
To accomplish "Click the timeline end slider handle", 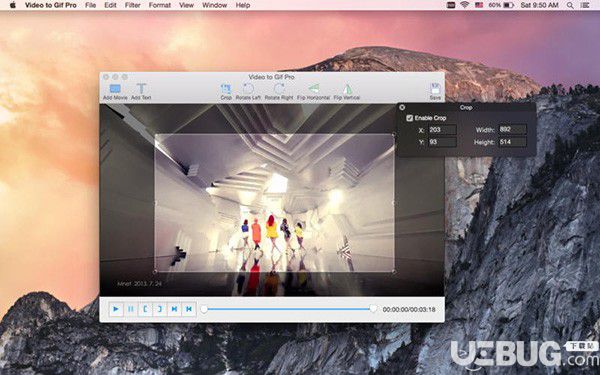I will [x=373, y=309].
